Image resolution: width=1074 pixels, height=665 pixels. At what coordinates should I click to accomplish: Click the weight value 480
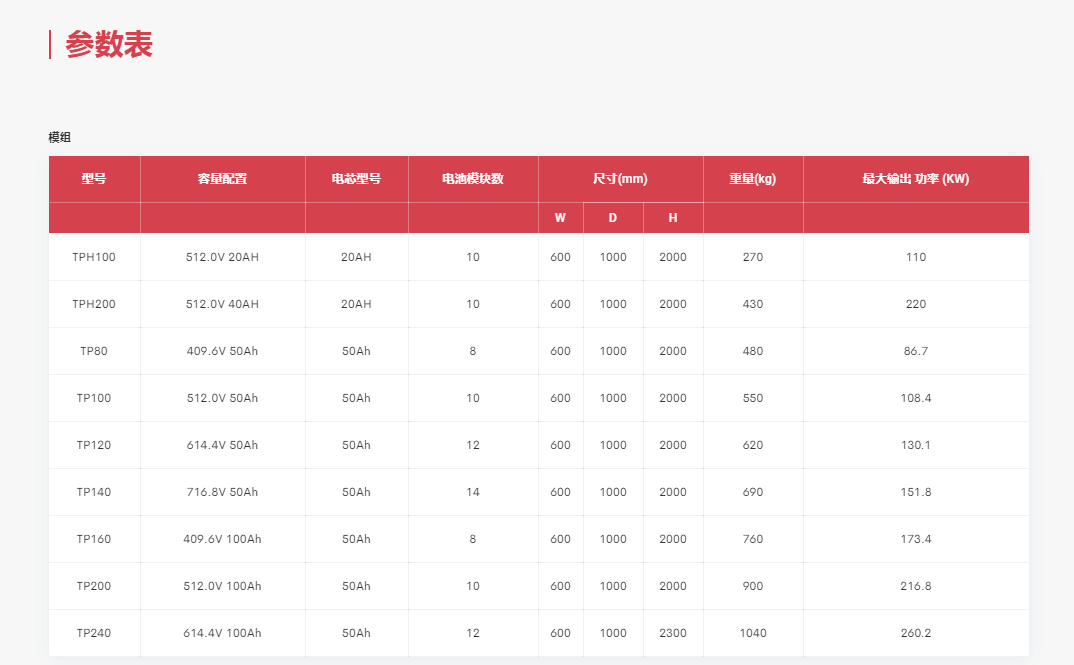pyautogui.click(x=753, y=351)
